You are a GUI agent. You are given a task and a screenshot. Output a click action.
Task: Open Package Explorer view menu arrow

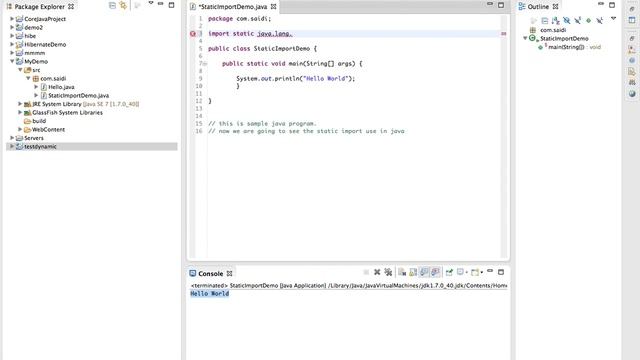pos(151,4)
